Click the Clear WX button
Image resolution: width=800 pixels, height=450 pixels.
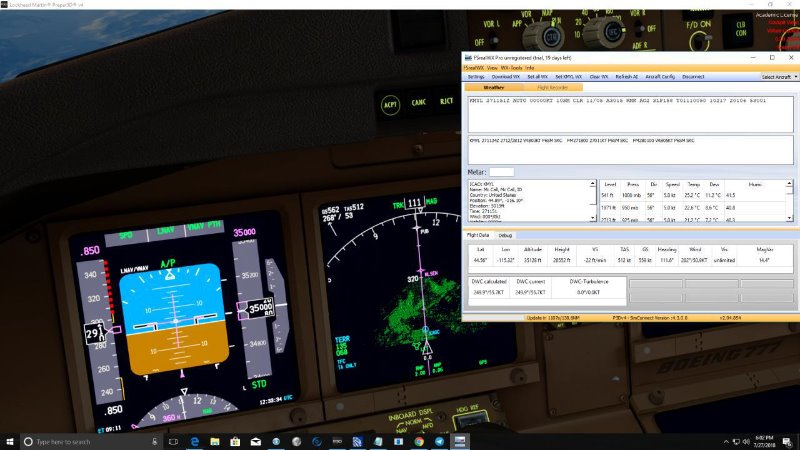pyautogui.click(x=598, y=77)
